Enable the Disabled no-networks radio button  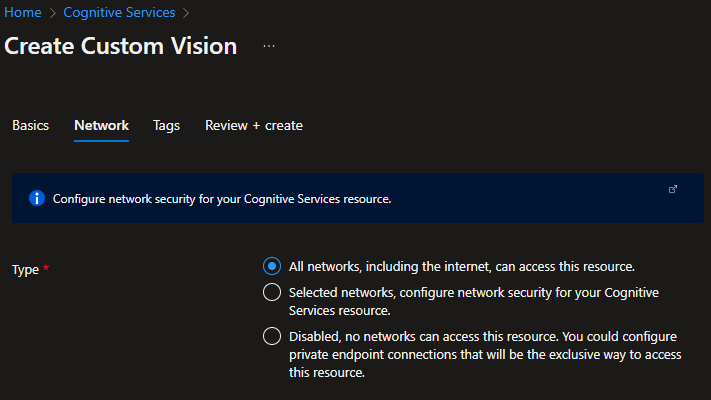(271, 336)
